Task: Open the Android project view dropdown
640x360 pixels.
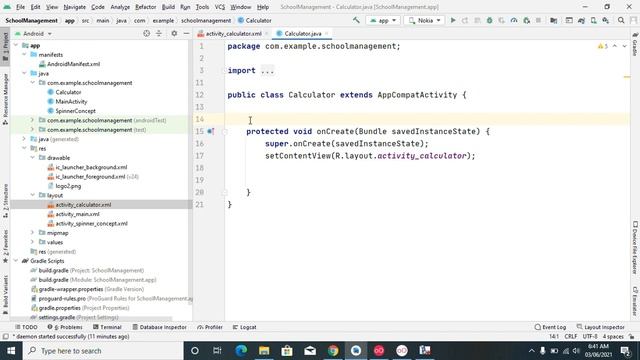Action: coord(33,33)
